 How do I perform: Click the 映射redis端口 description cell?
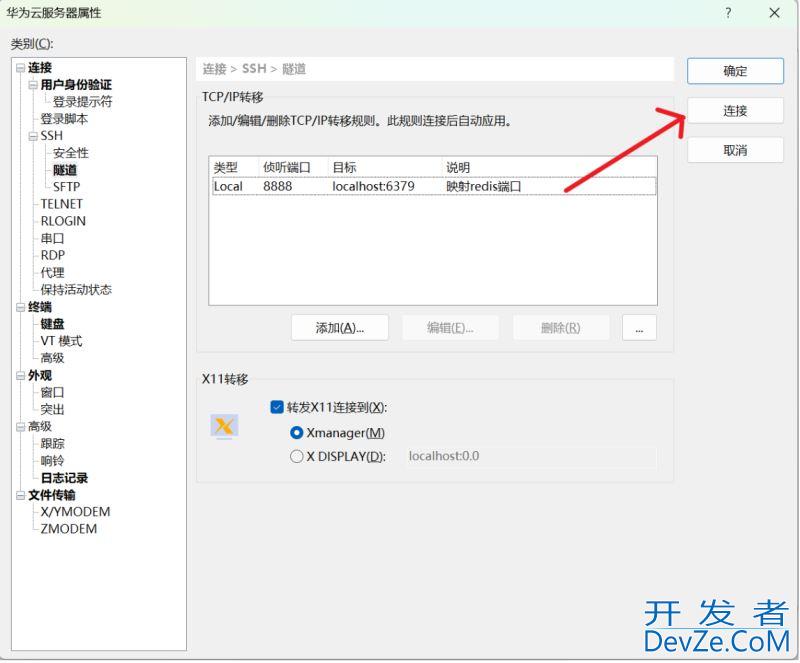point(484,186)
